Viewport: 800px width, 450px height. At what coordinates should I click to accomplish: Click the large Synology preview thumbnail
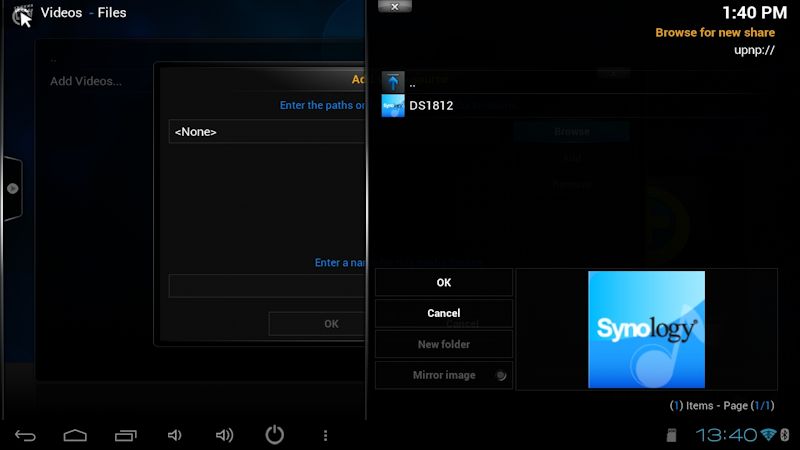646,330
